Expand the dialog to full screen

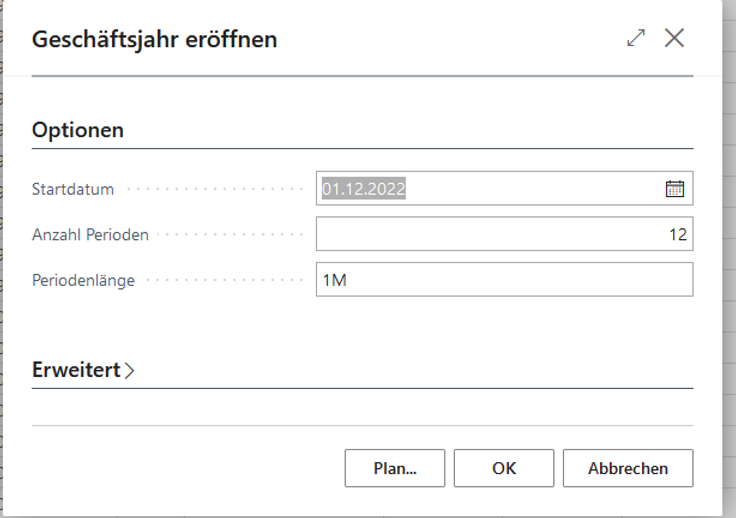tap(636, 39)
